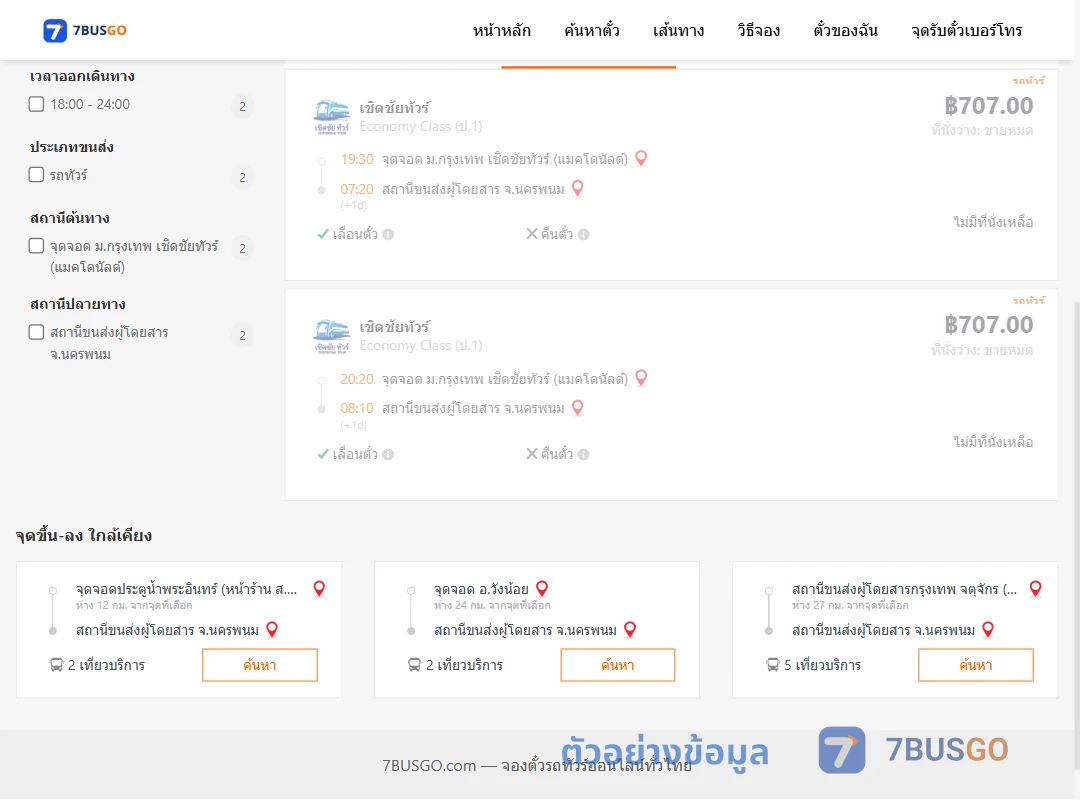1080x800 pixels.
Task: Click X icon of 20:20 trip คืนตั๋ว
Action: 532,453
